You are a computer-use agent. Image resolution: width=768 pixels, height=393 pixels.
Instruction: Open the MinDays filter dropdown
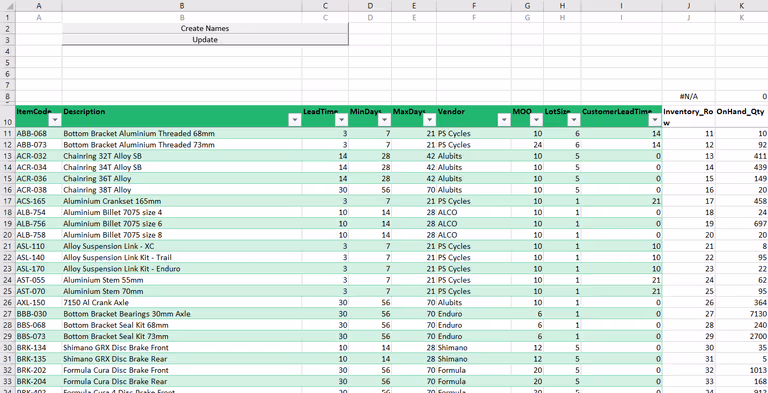point(385,121)
